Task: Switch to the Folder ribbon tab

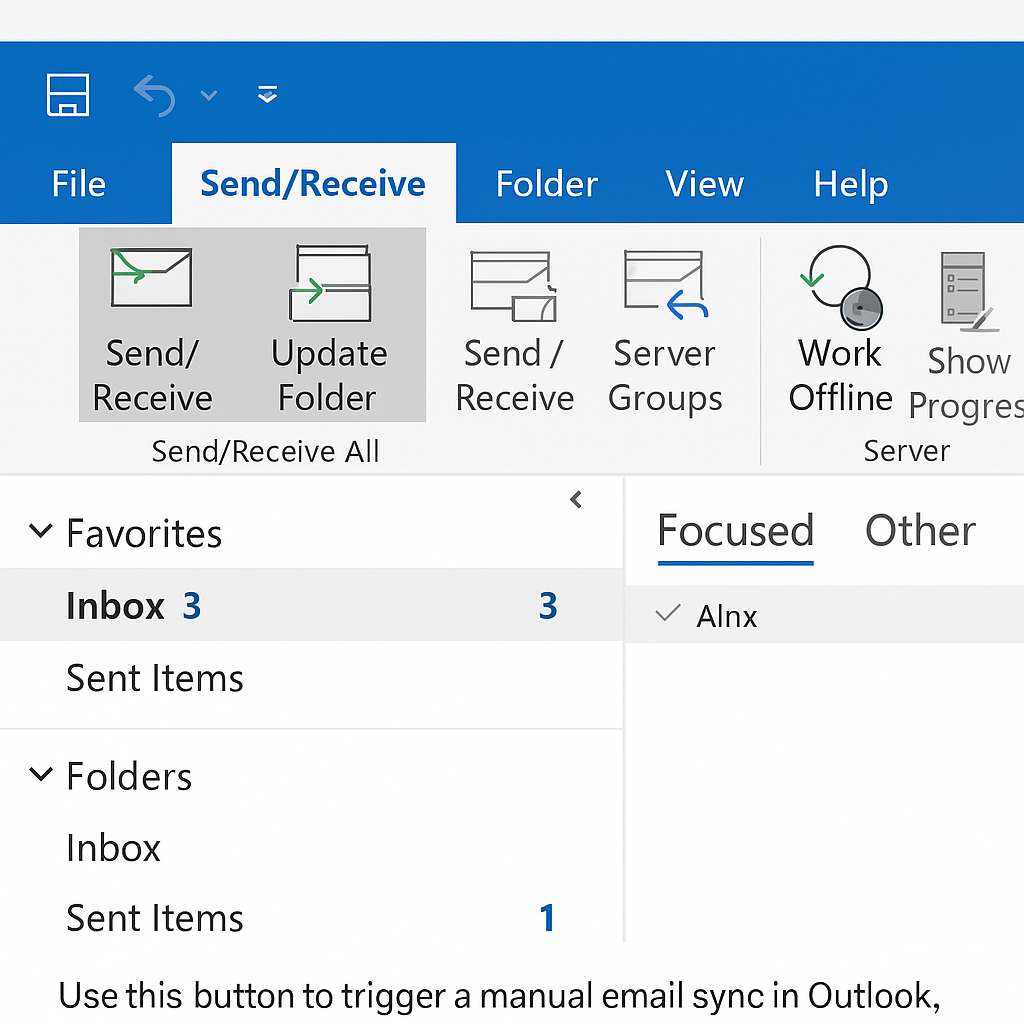Action: coord(547,184)
